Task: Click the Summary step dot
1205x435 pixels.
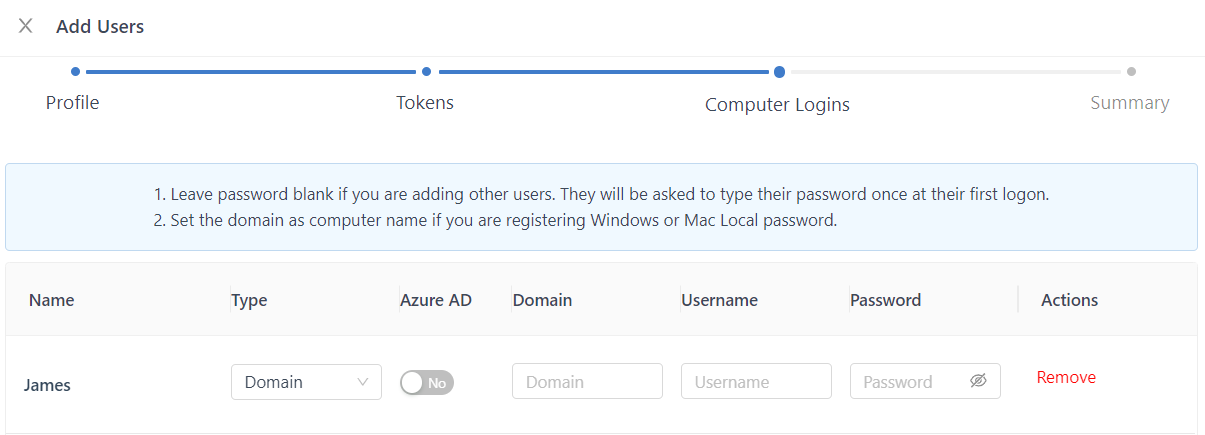Action: click(1131, 71)
